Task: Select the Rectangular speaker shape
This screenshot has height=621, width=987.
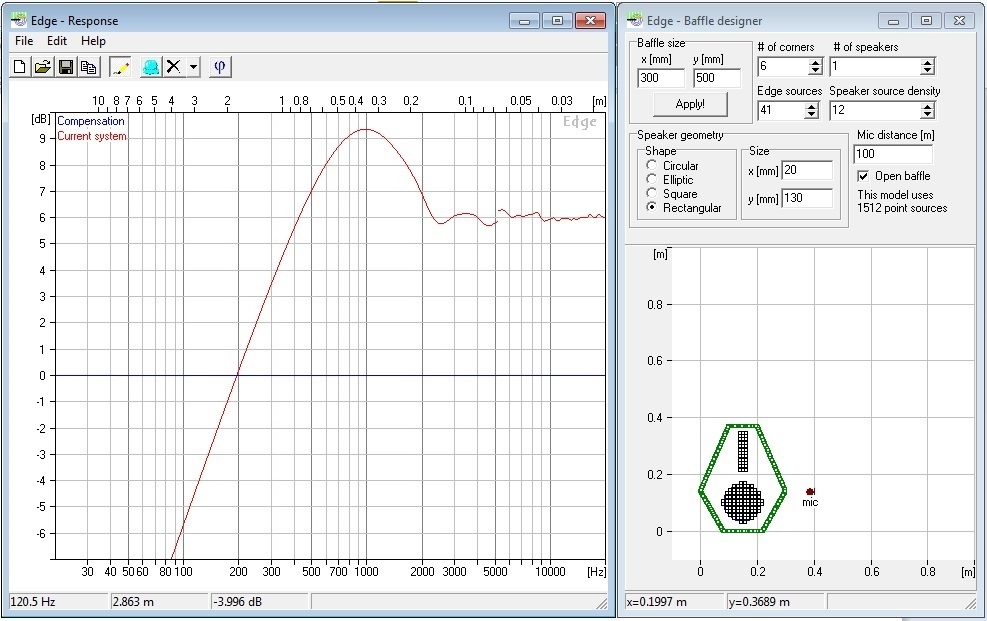Action: [651, 207]
